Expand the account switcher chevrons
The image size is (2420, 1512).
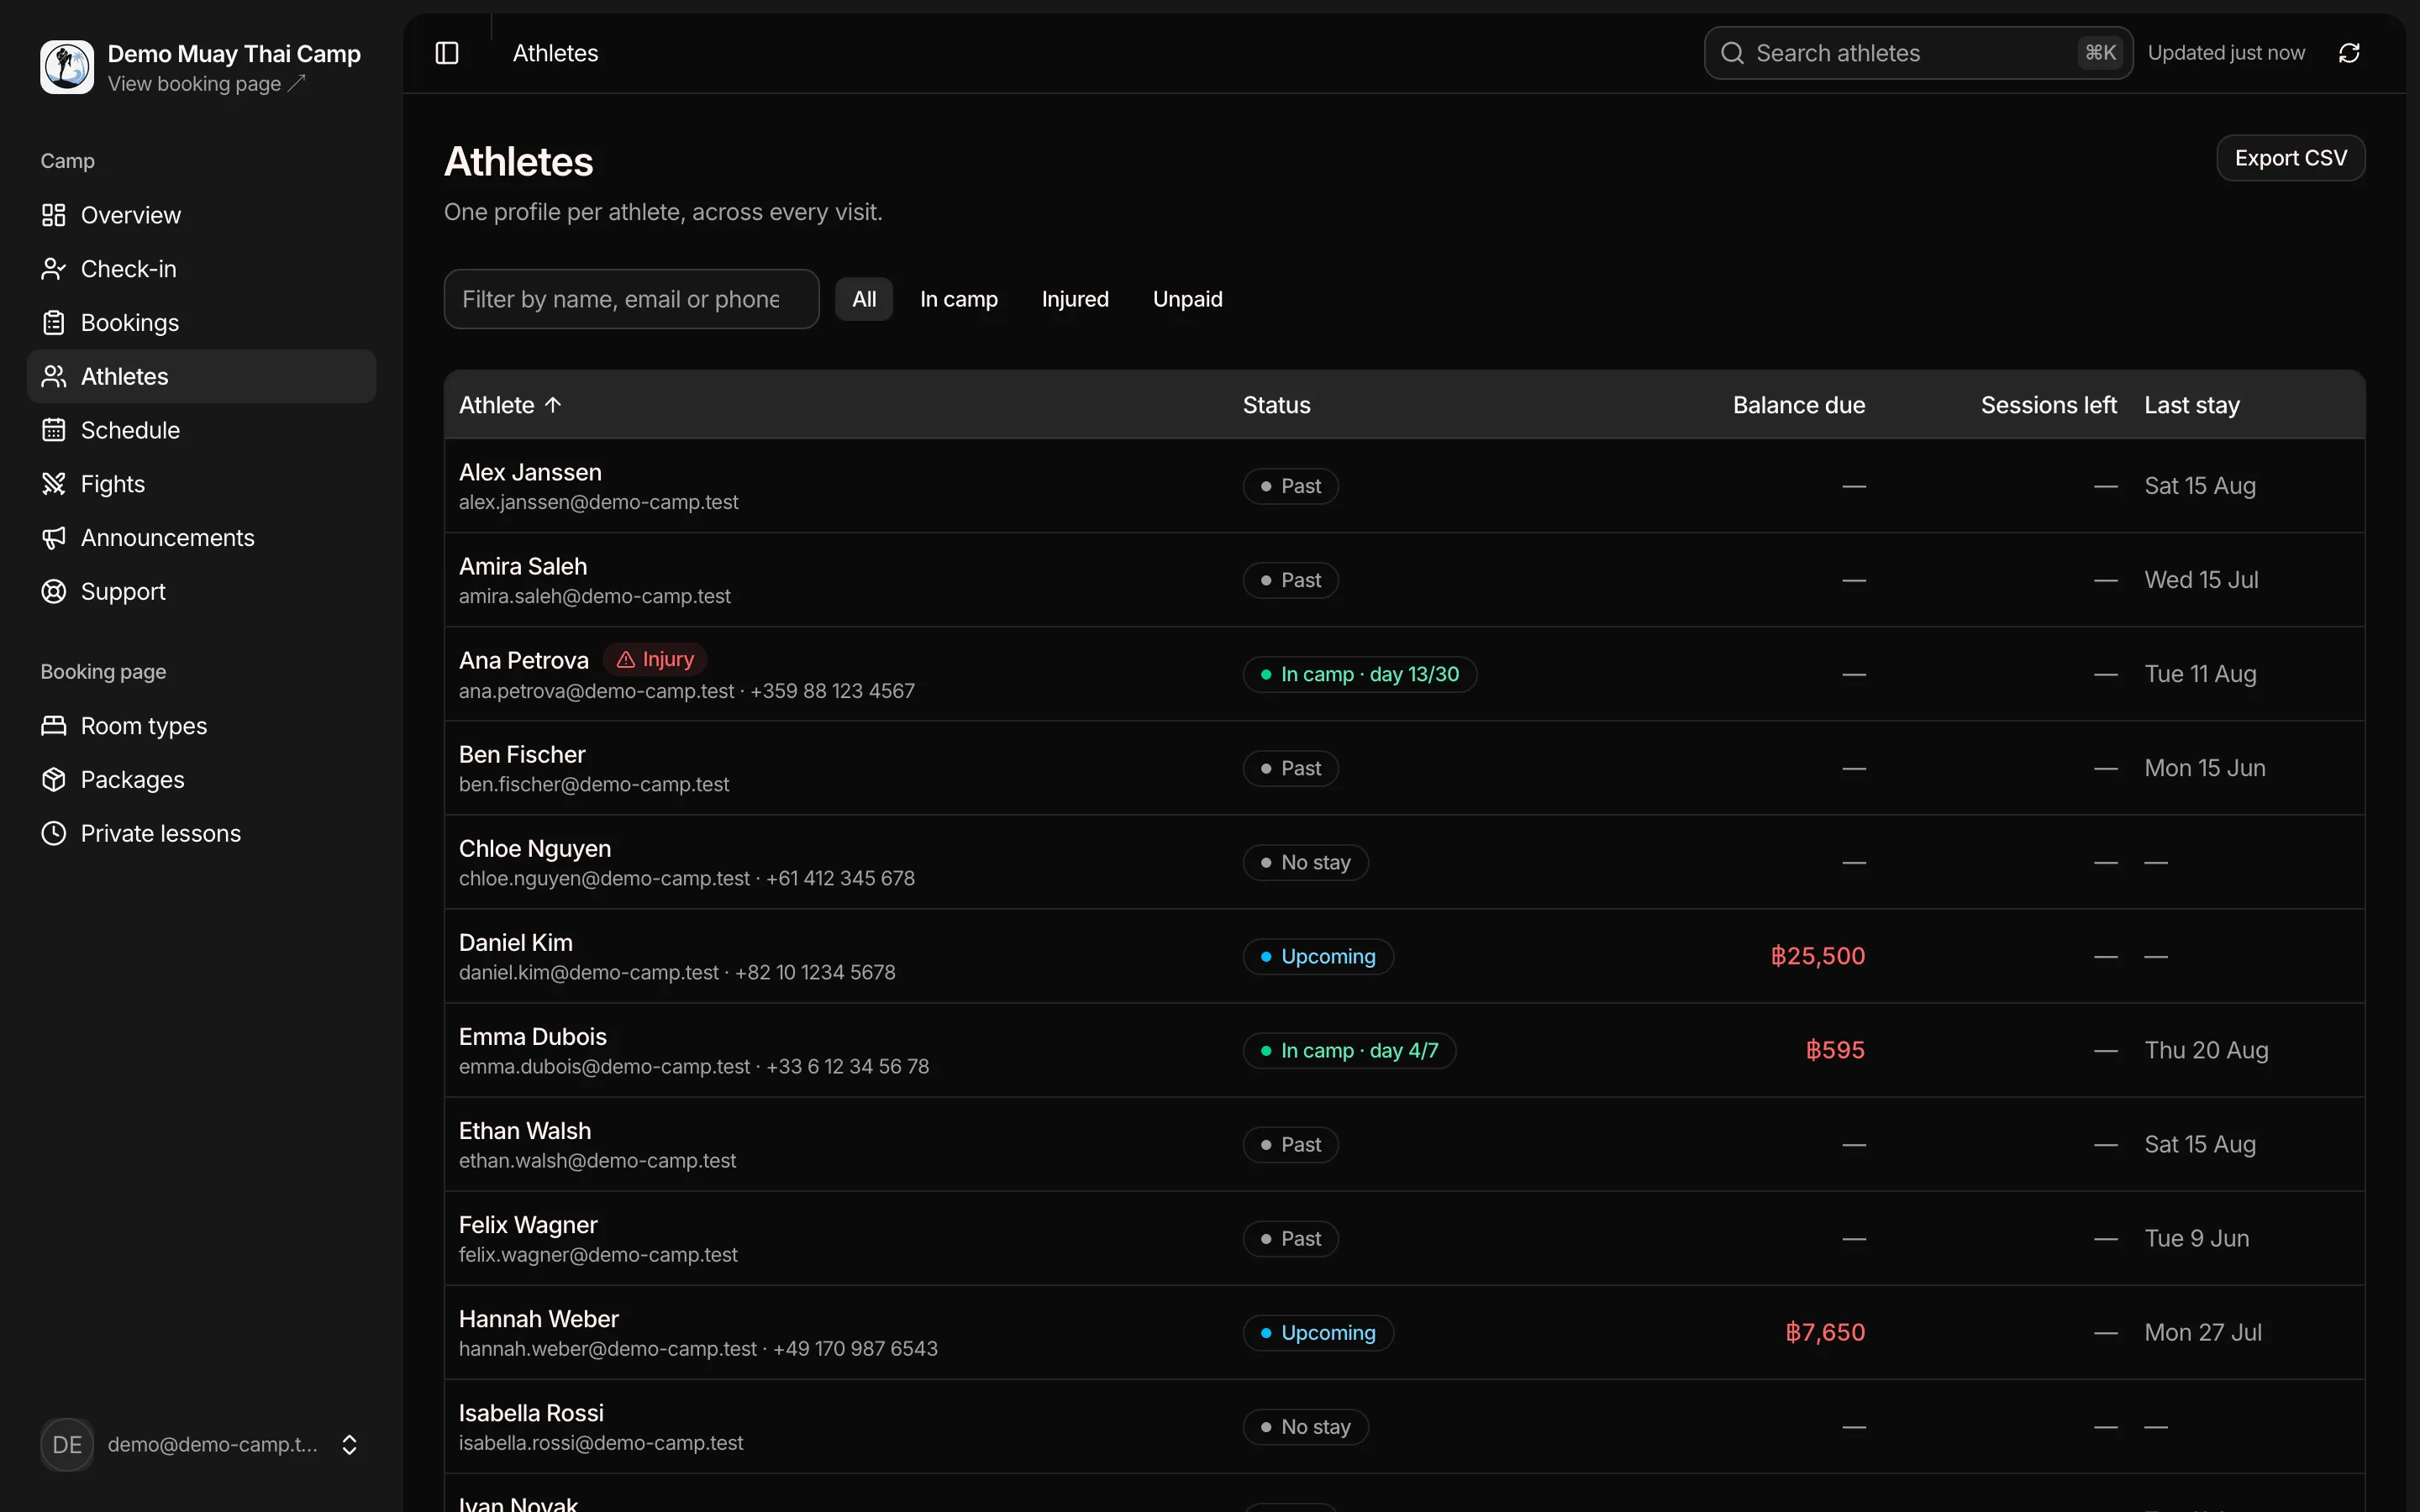click(349, 1445)
